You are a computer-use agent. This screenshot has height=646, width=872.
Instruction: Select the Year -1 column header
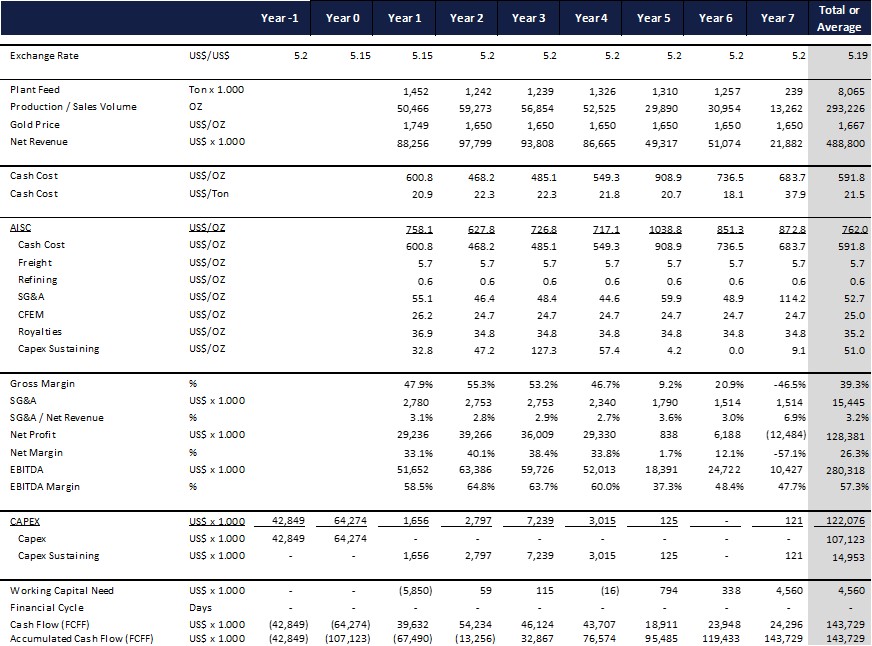[x=279, y=18]
